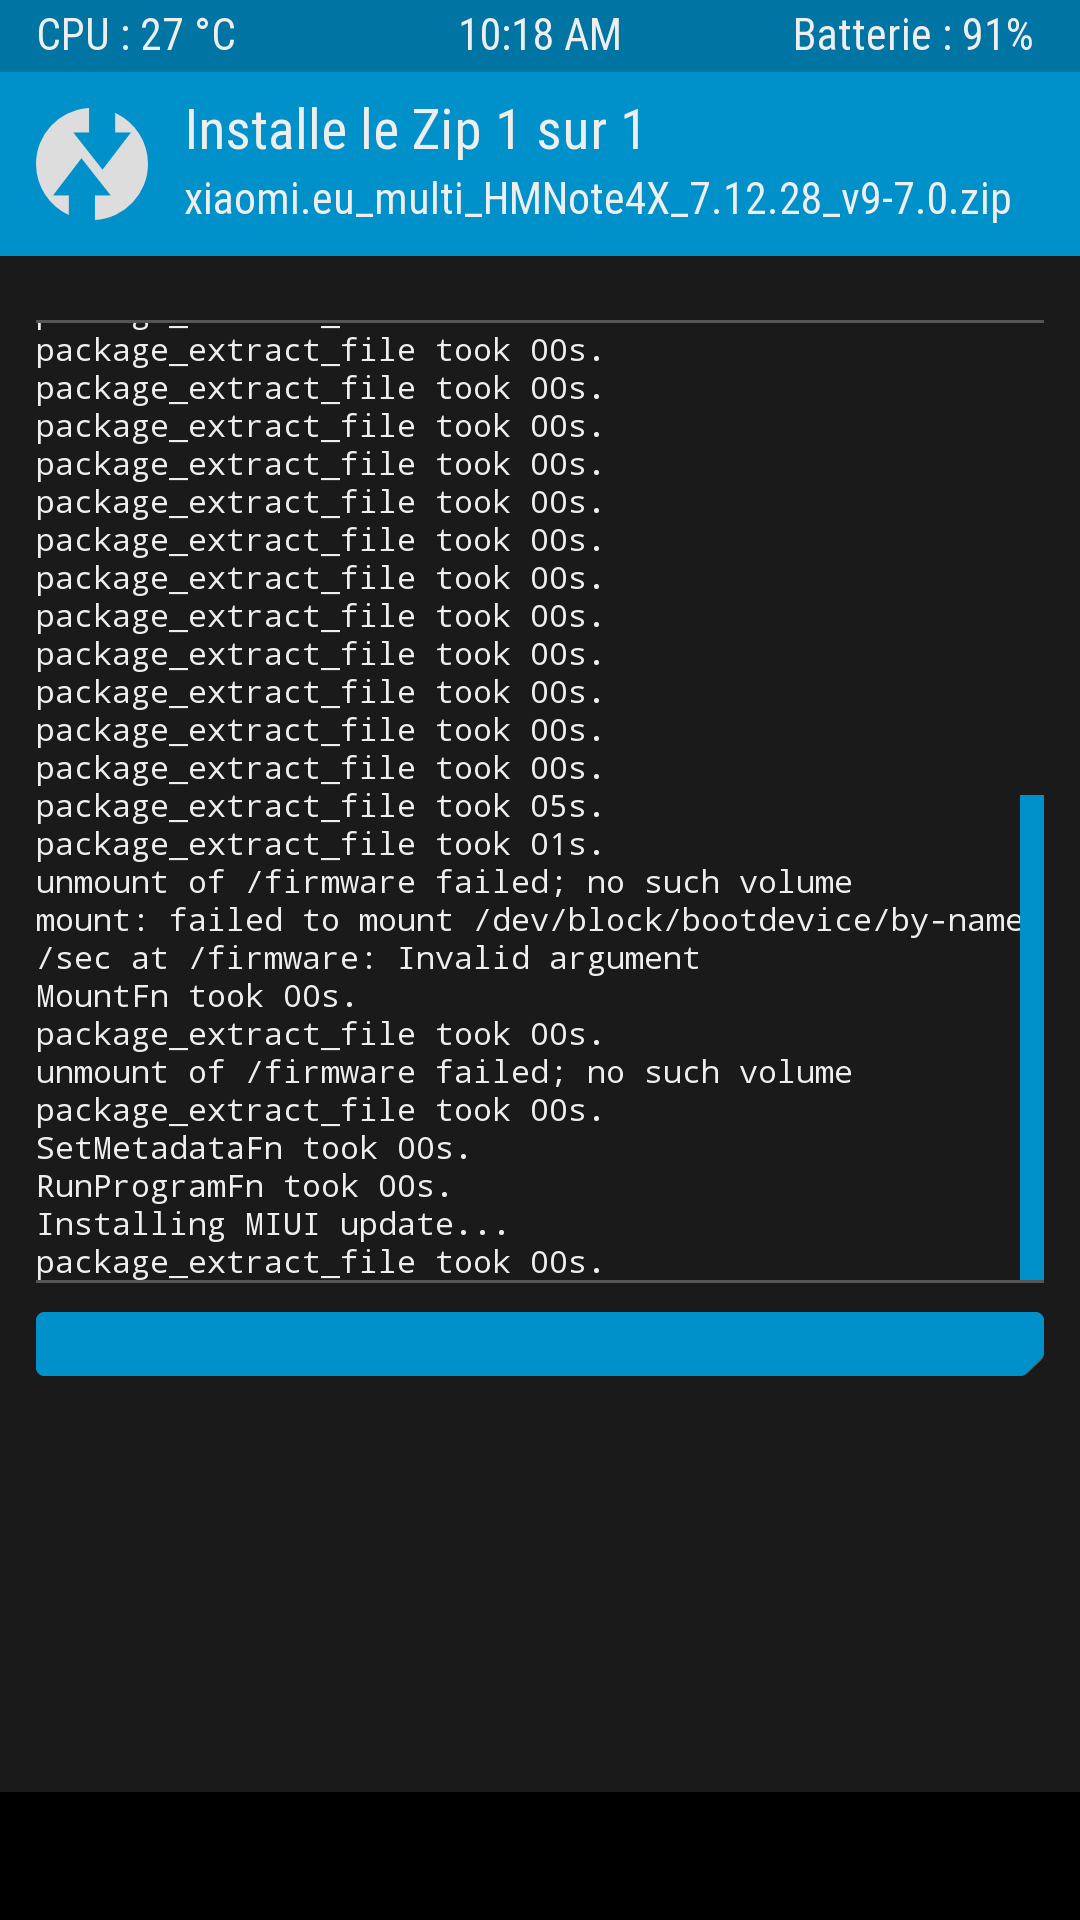Click the empty area below the progress bar
Image resolution: width=1080 pixels, height=1920 pixels.
click(x=540, y=1584)
